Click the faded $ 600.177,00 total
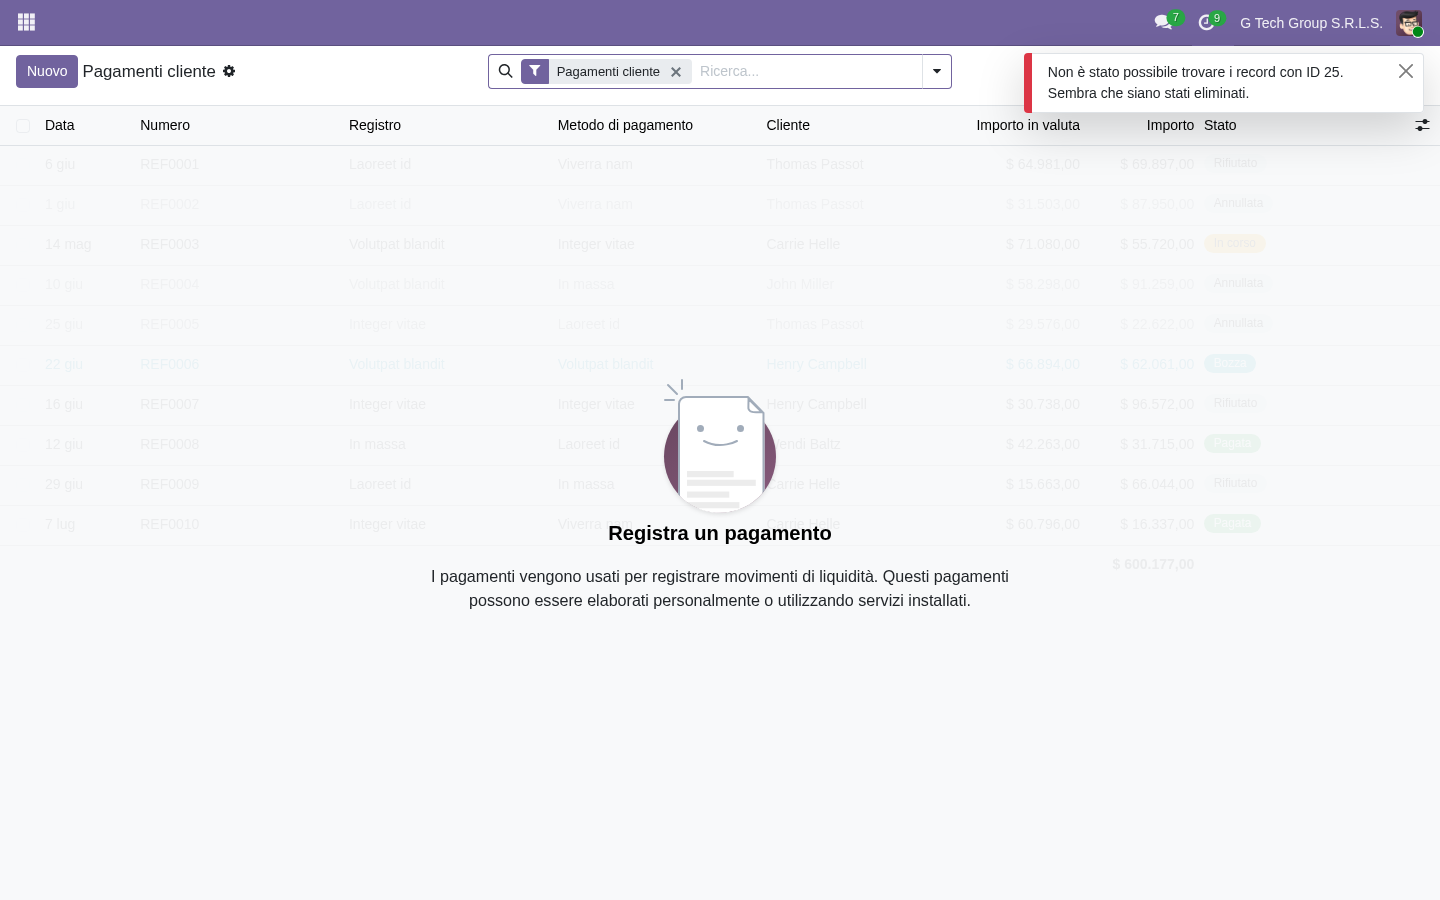Viewport: 1440px width, 900px height. (1153, 564)
